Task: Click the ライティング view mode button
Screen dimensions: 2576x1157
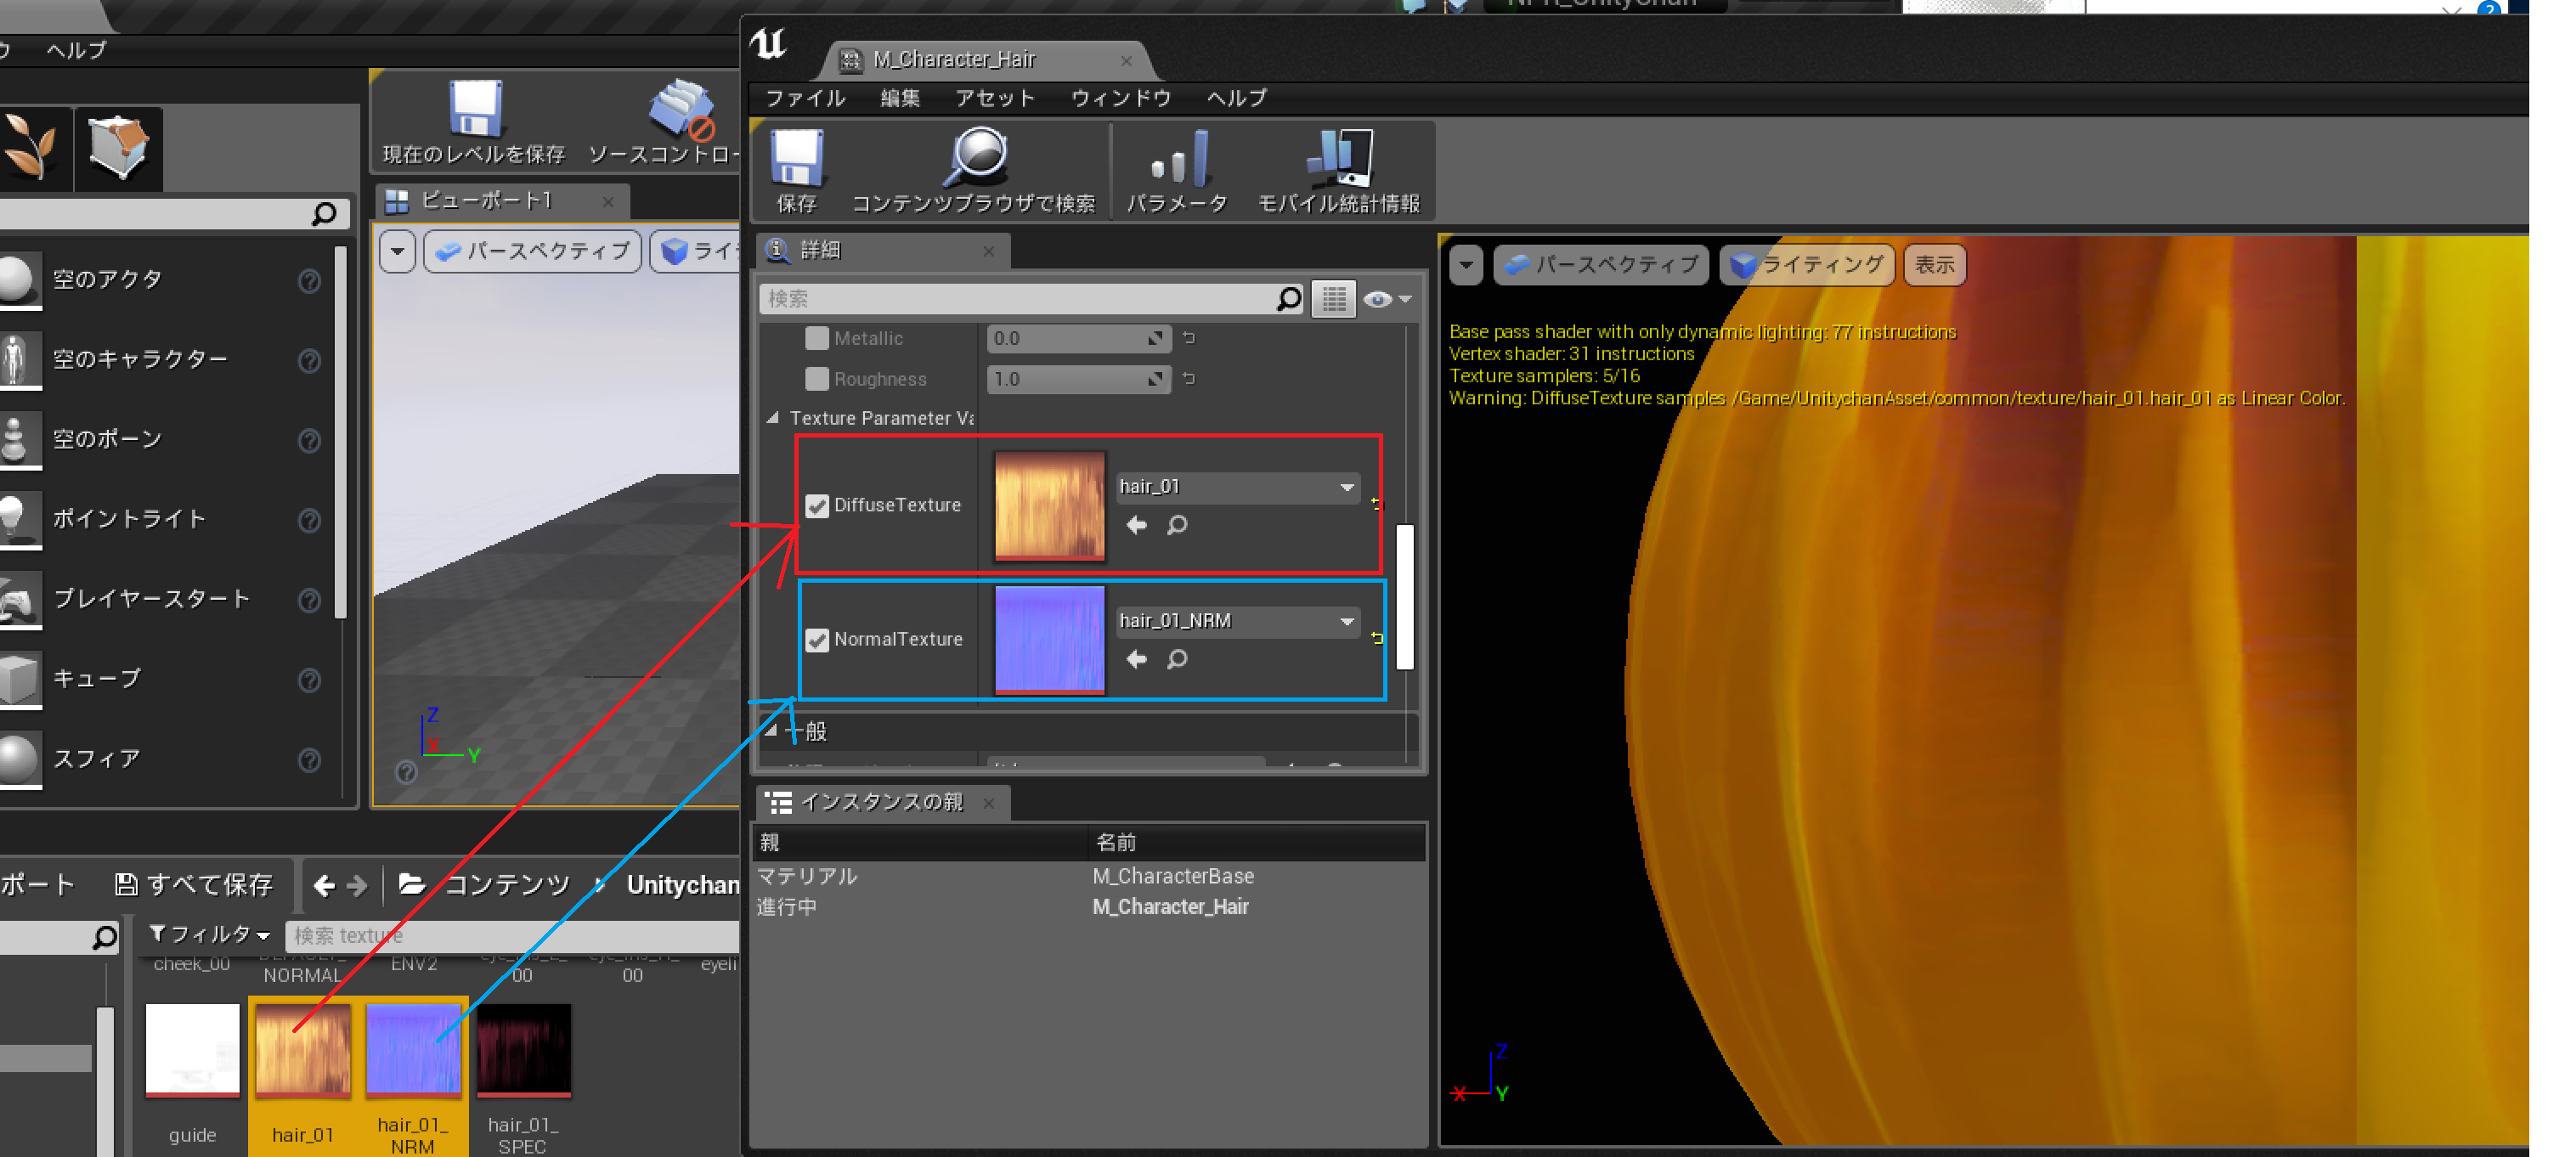Action: pos(1807,265)
